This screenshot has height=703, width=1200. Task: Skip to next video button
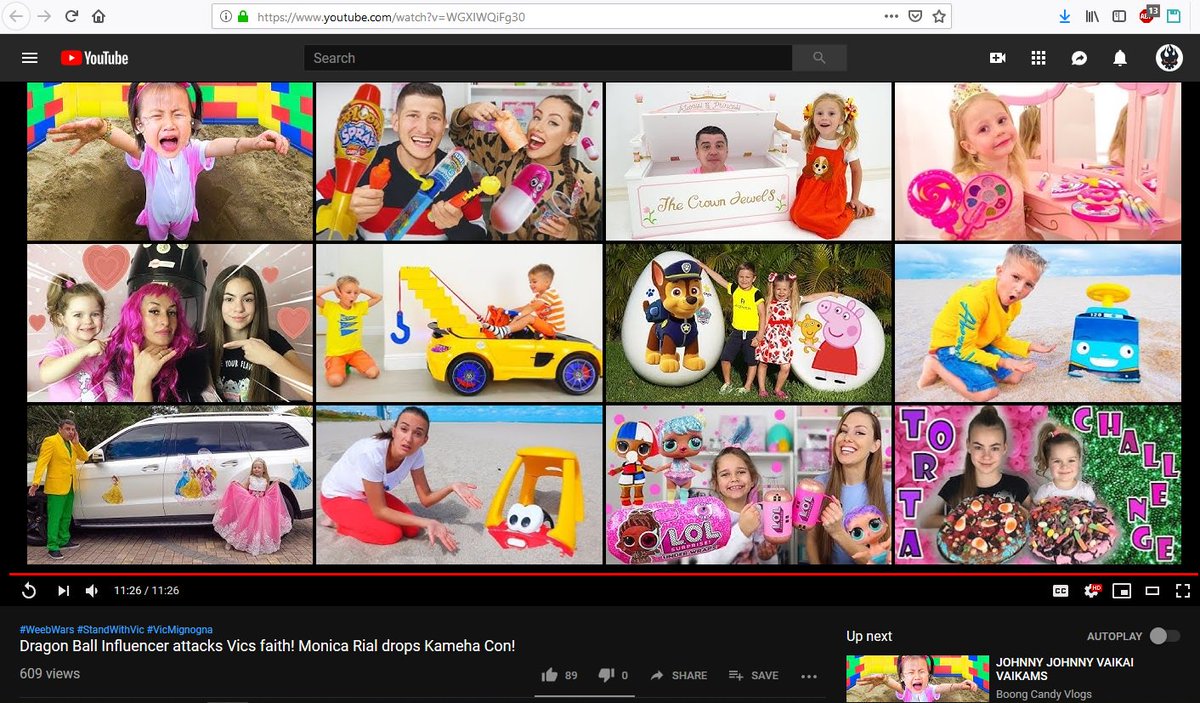click(x=63, y=591)
